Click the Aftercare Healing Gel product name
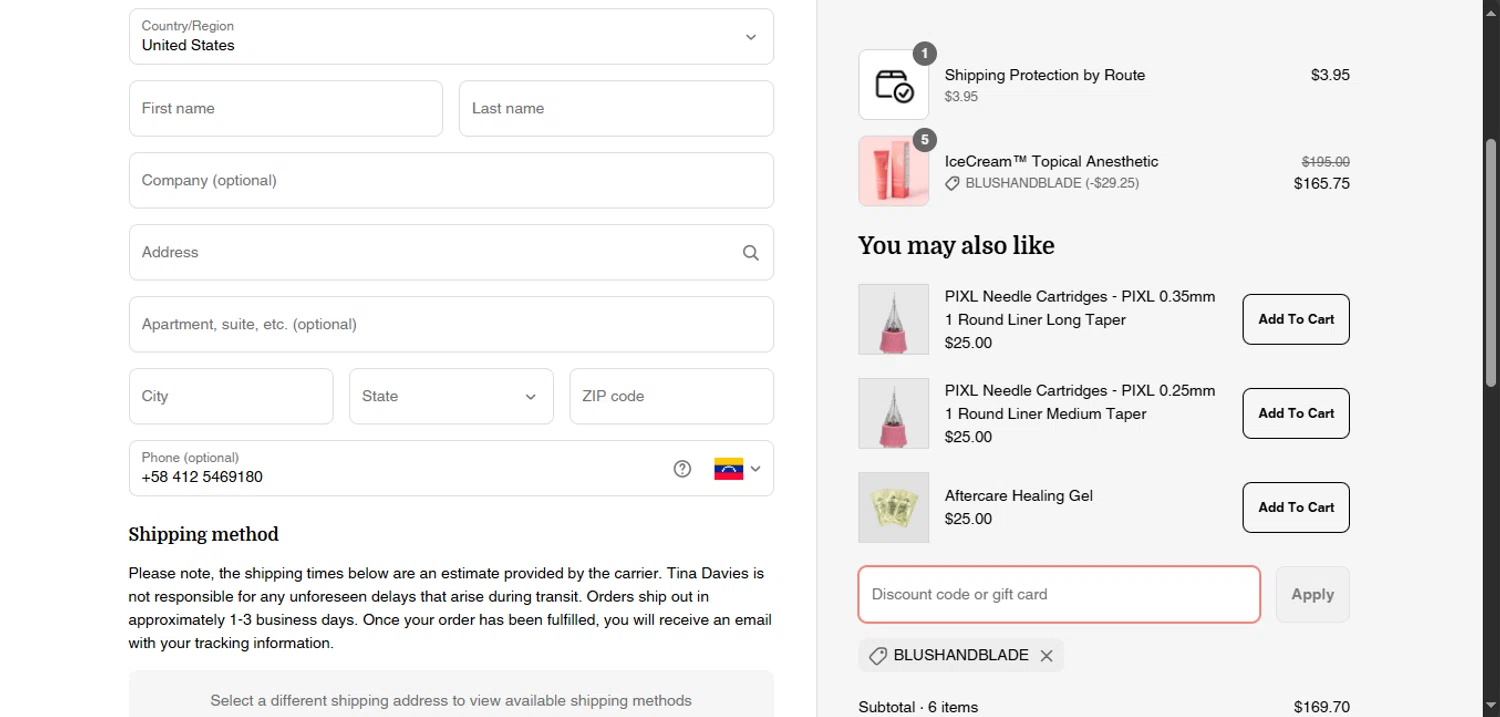This screenshot has height=717, width=1500. tap(1018, 495)
